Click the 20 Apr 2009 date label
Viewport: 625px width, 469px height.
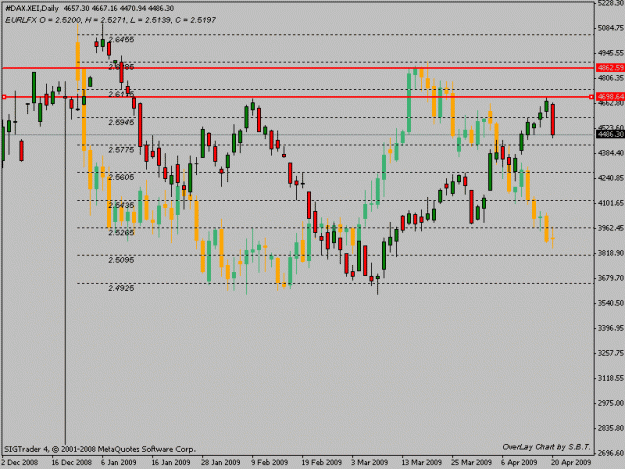571,463
